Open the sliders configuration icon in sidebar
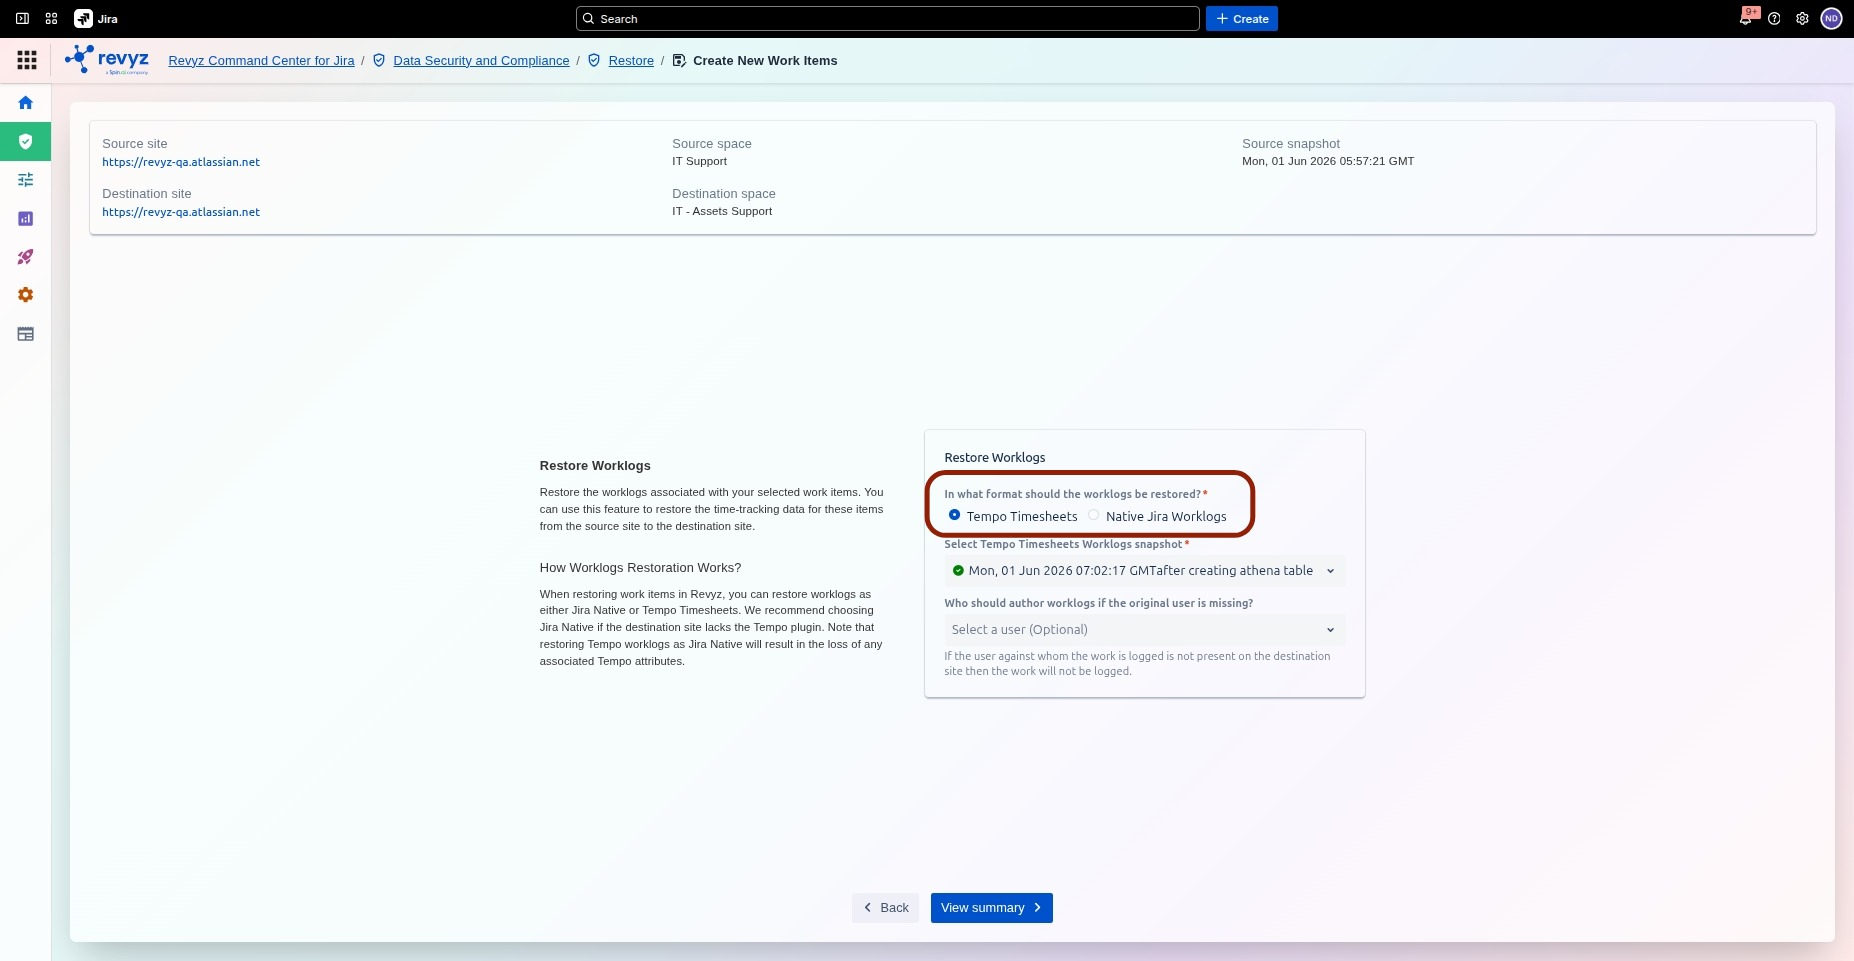This screenshot has width=1854, height=961. tap(26, 180)
